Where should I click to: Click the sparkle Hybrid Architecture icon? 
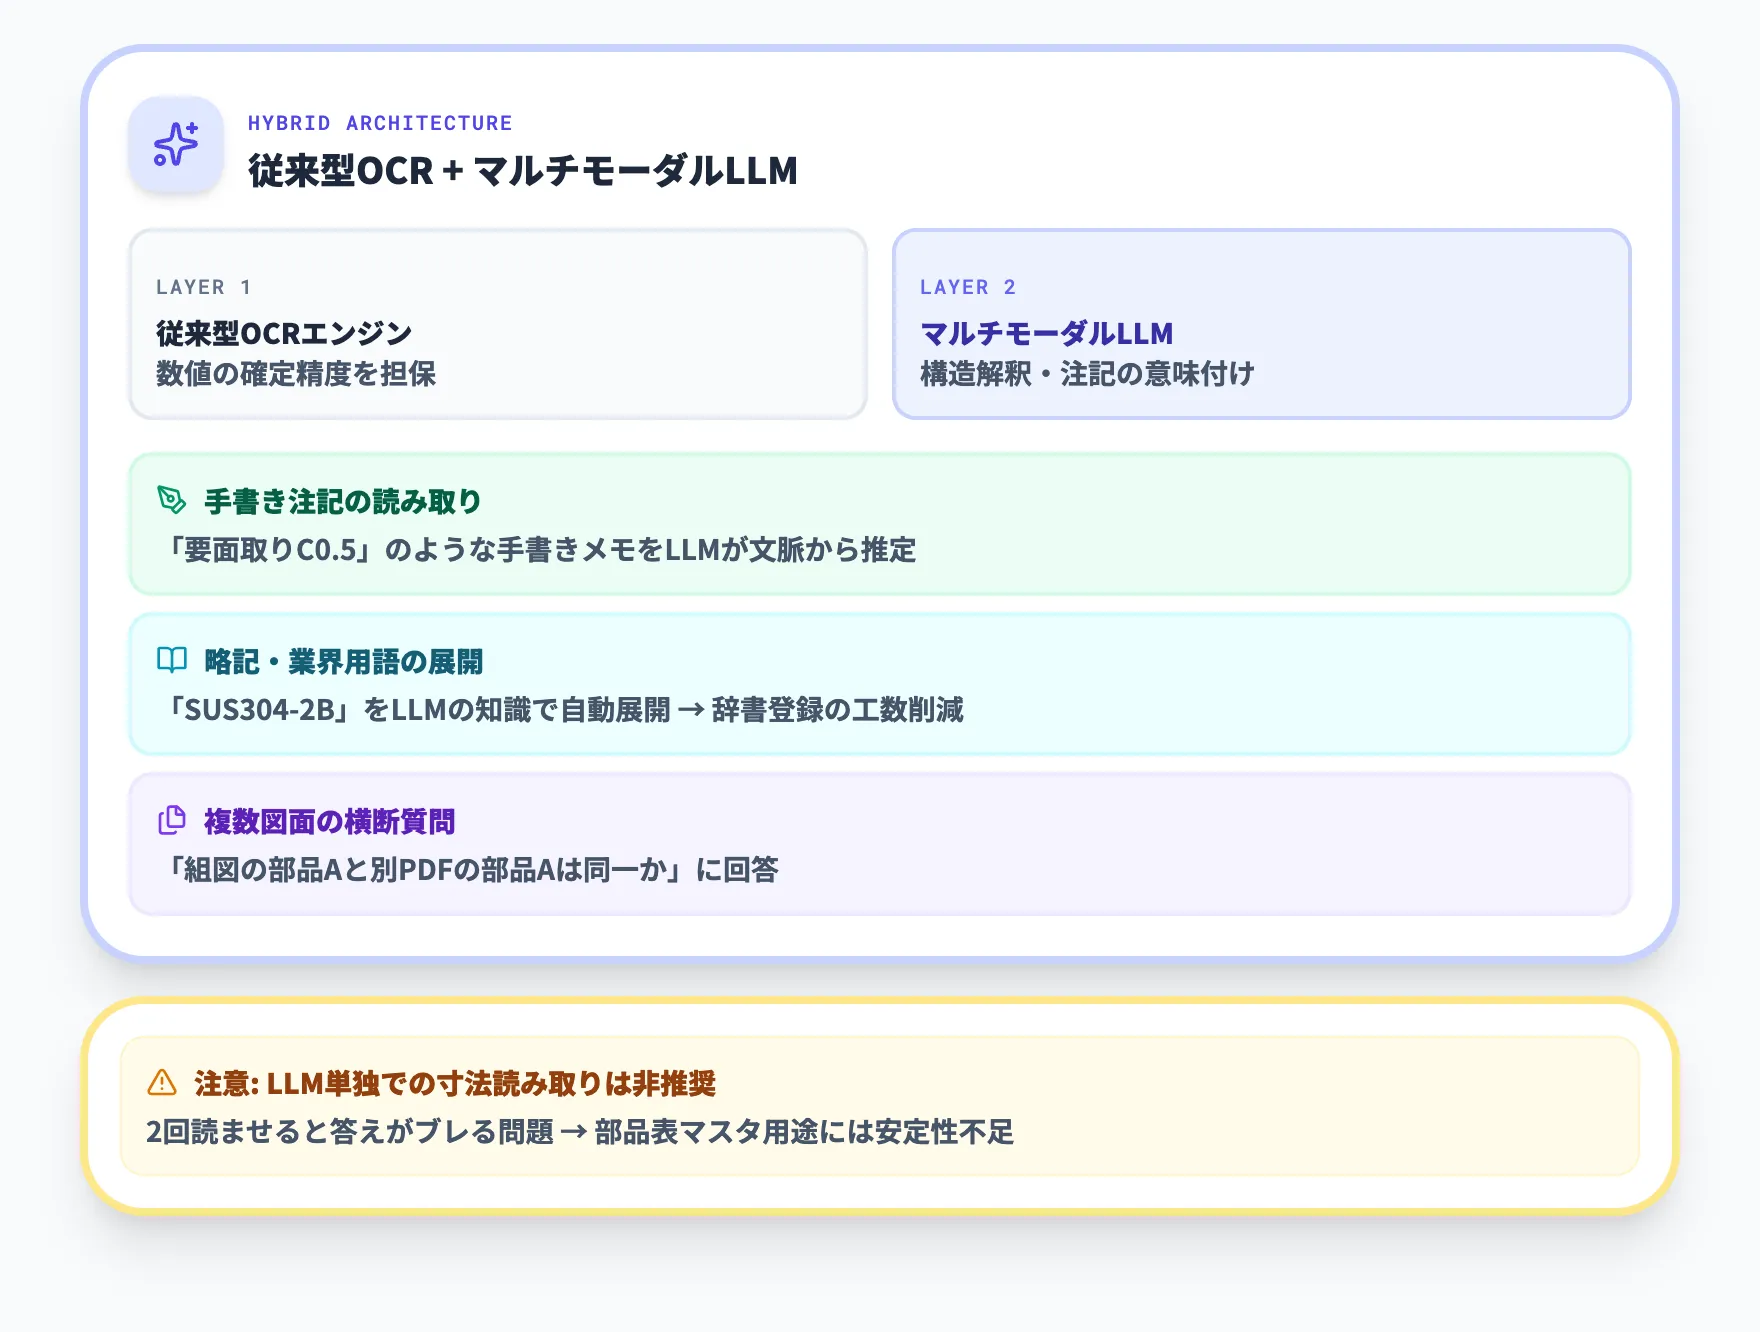175,144
